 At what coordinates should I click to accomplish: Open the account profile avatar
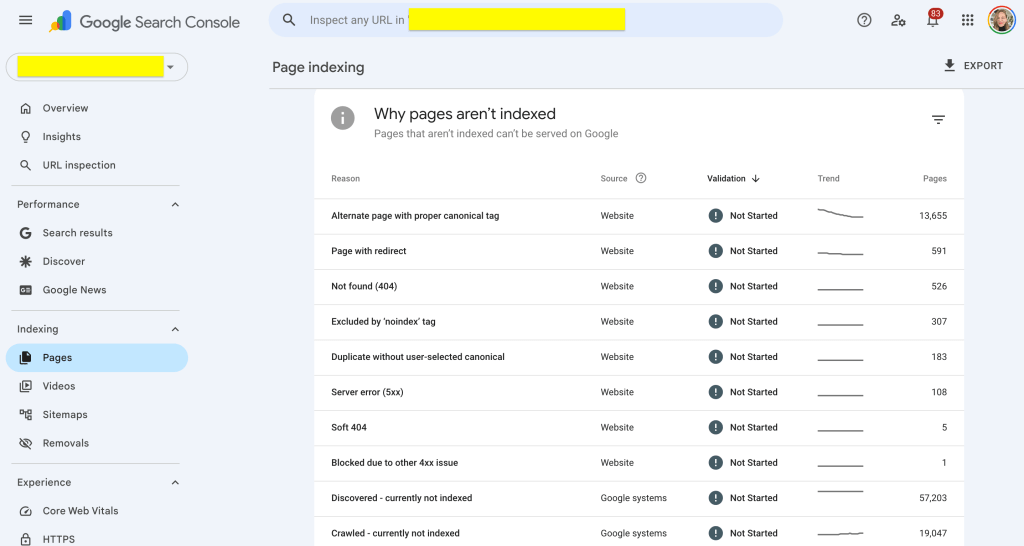point(1001,20)
